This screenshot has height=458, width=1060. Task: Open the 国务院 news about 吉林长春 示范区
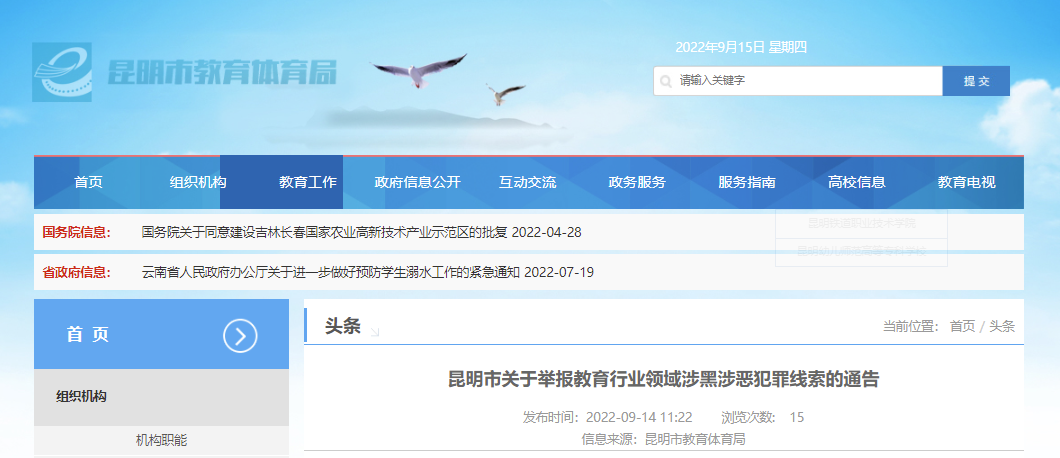[x=361, y=233]
